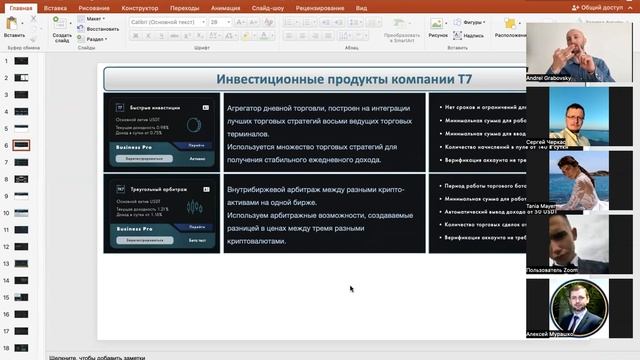Open the Вид tab
This screenshot has height=360, width=640.
tap(361, 8)
